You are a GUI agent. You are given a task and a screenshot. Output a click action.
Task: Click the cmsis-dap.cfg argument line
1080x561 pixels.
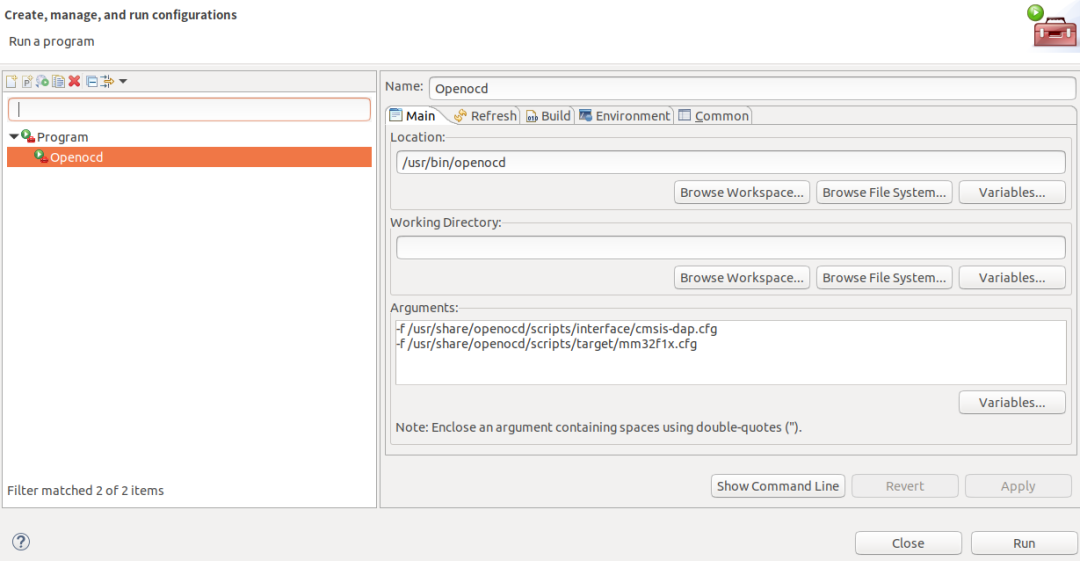(x=557, y=329)
